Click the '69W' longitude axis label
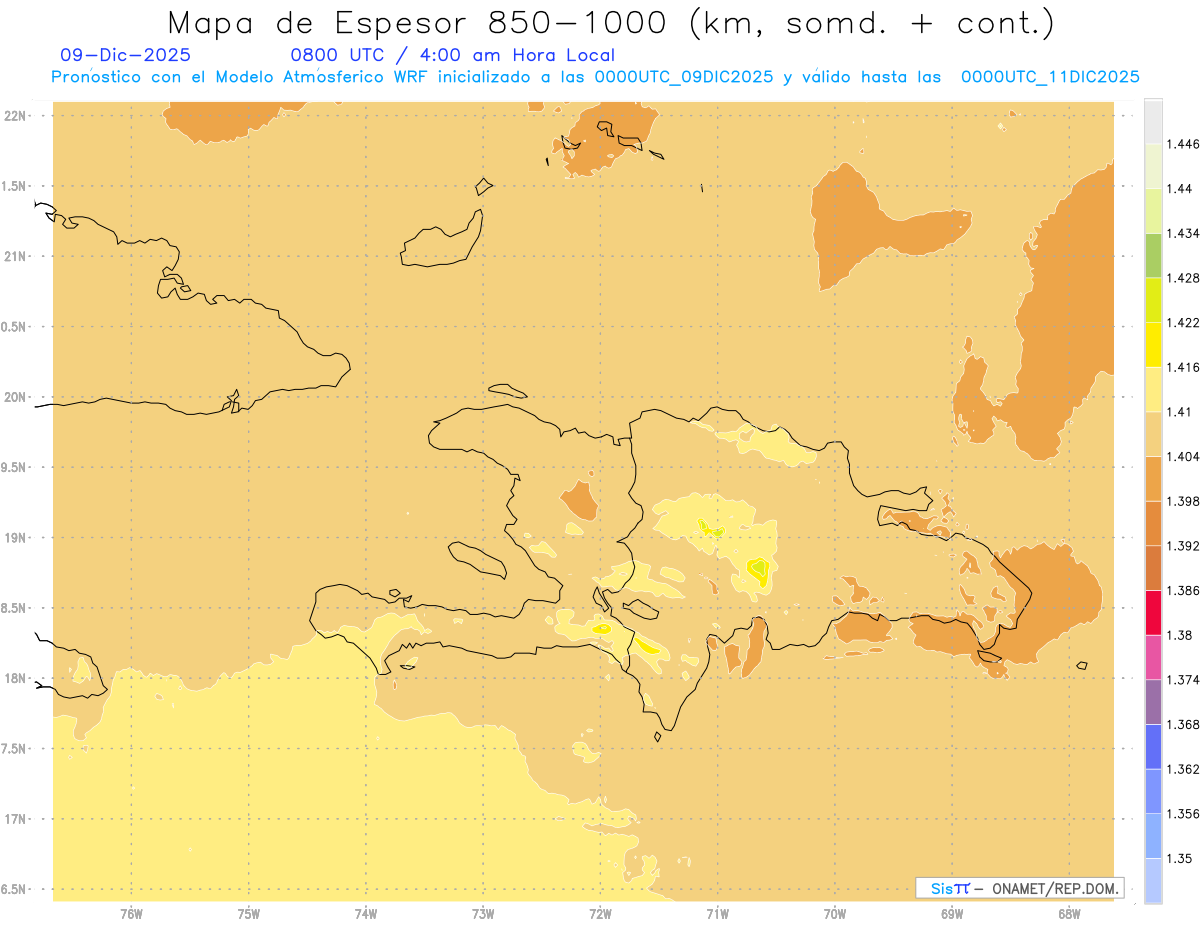The image size is (1200, 927). [x=952, y=914]
